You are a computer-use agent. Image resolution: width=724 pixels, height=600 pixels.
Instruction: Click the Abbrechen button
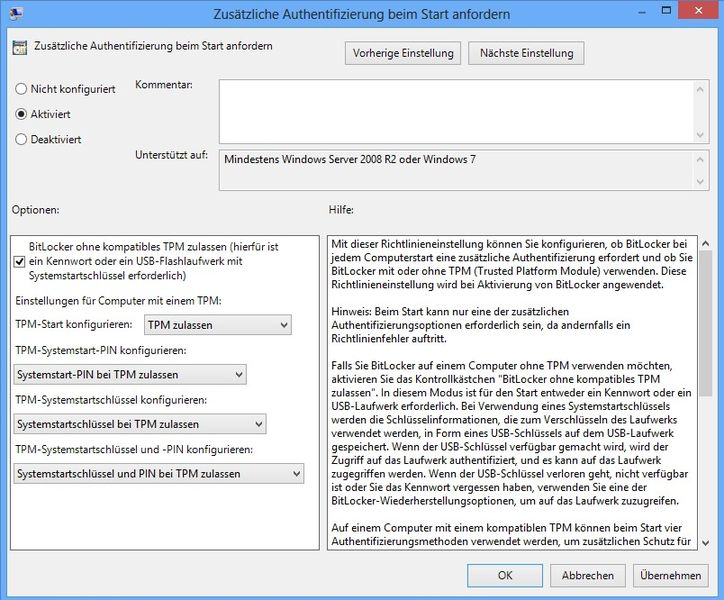click(x=587, y=576)
